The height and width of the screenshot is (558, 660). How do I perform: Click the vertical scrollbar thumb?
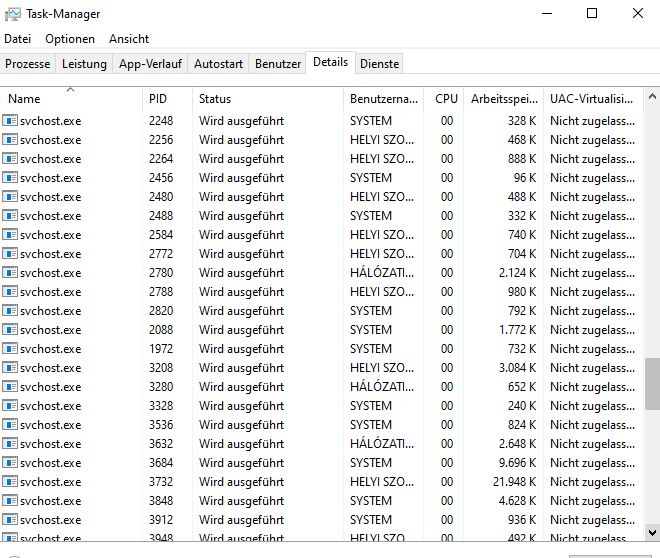[652, 384]
